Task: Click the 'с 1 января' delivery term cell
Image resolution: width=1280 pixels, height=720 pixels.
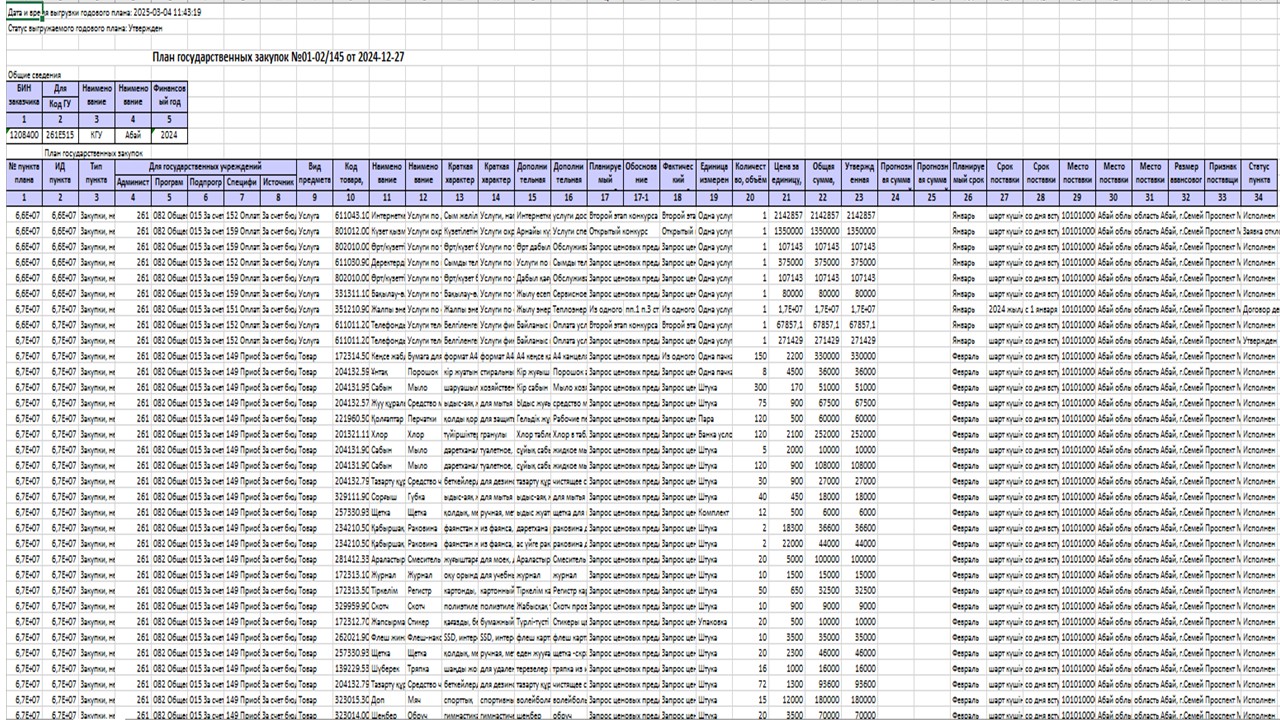Action: click(x=1041, y=309)
